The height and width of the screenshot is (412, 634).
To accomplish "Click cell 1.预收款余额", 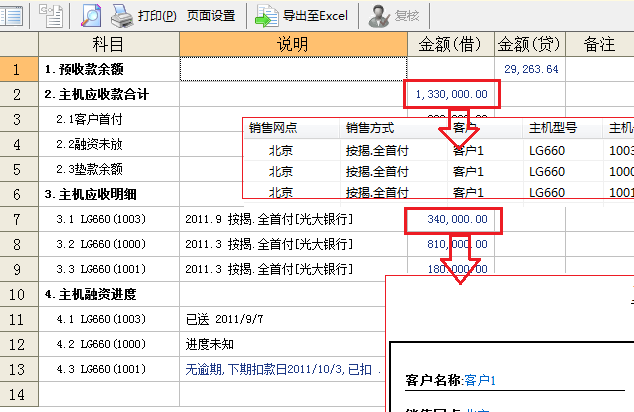I will coord(109,69).
